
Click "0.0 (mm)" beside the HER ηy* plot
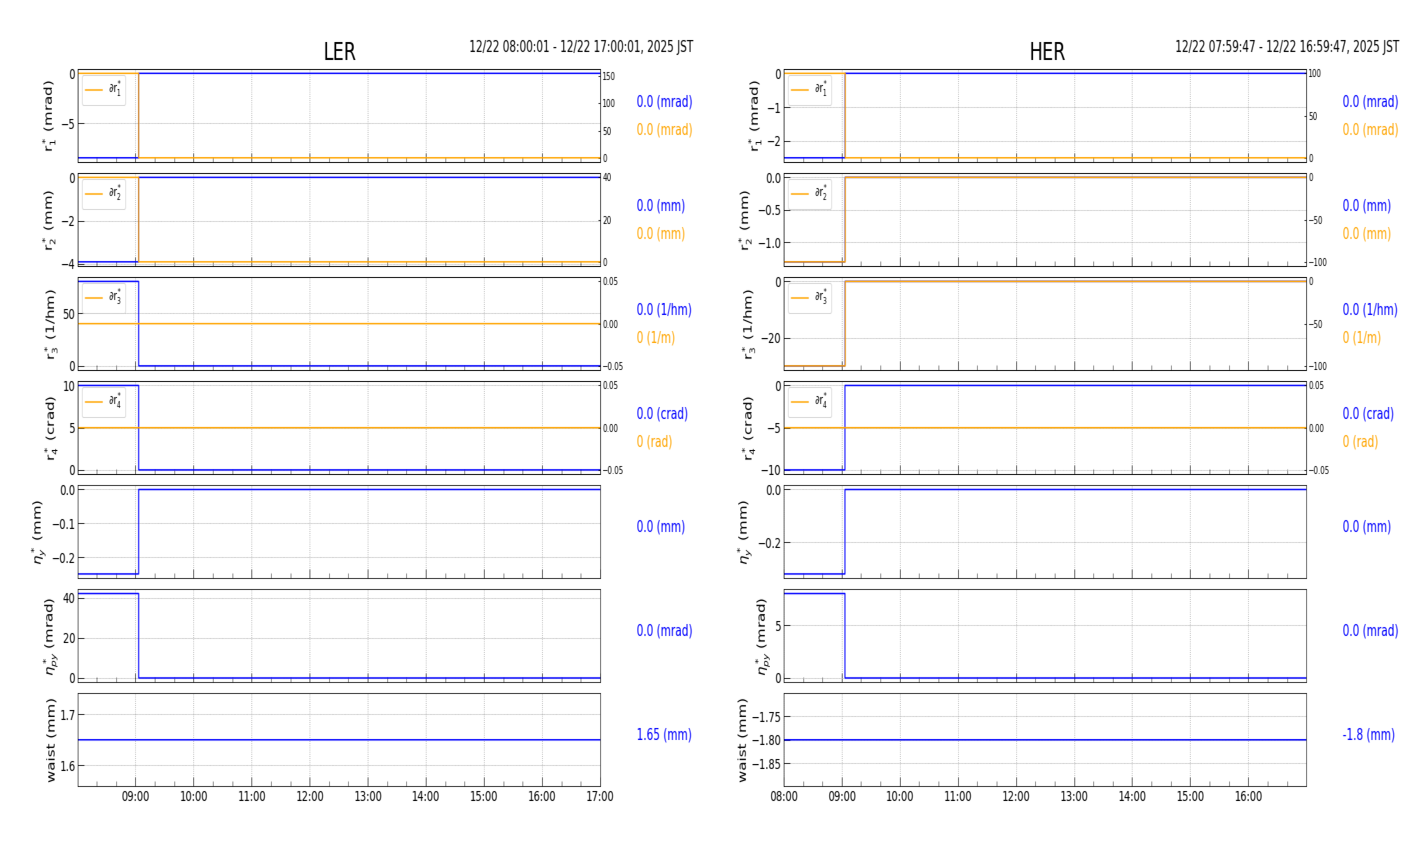1367,527
